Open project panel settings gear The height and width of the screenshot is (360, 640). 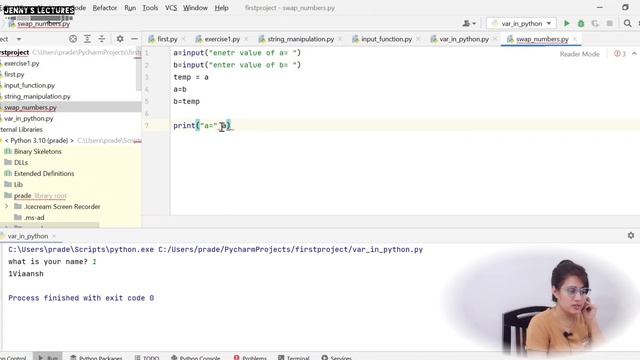tap(120, 39)
